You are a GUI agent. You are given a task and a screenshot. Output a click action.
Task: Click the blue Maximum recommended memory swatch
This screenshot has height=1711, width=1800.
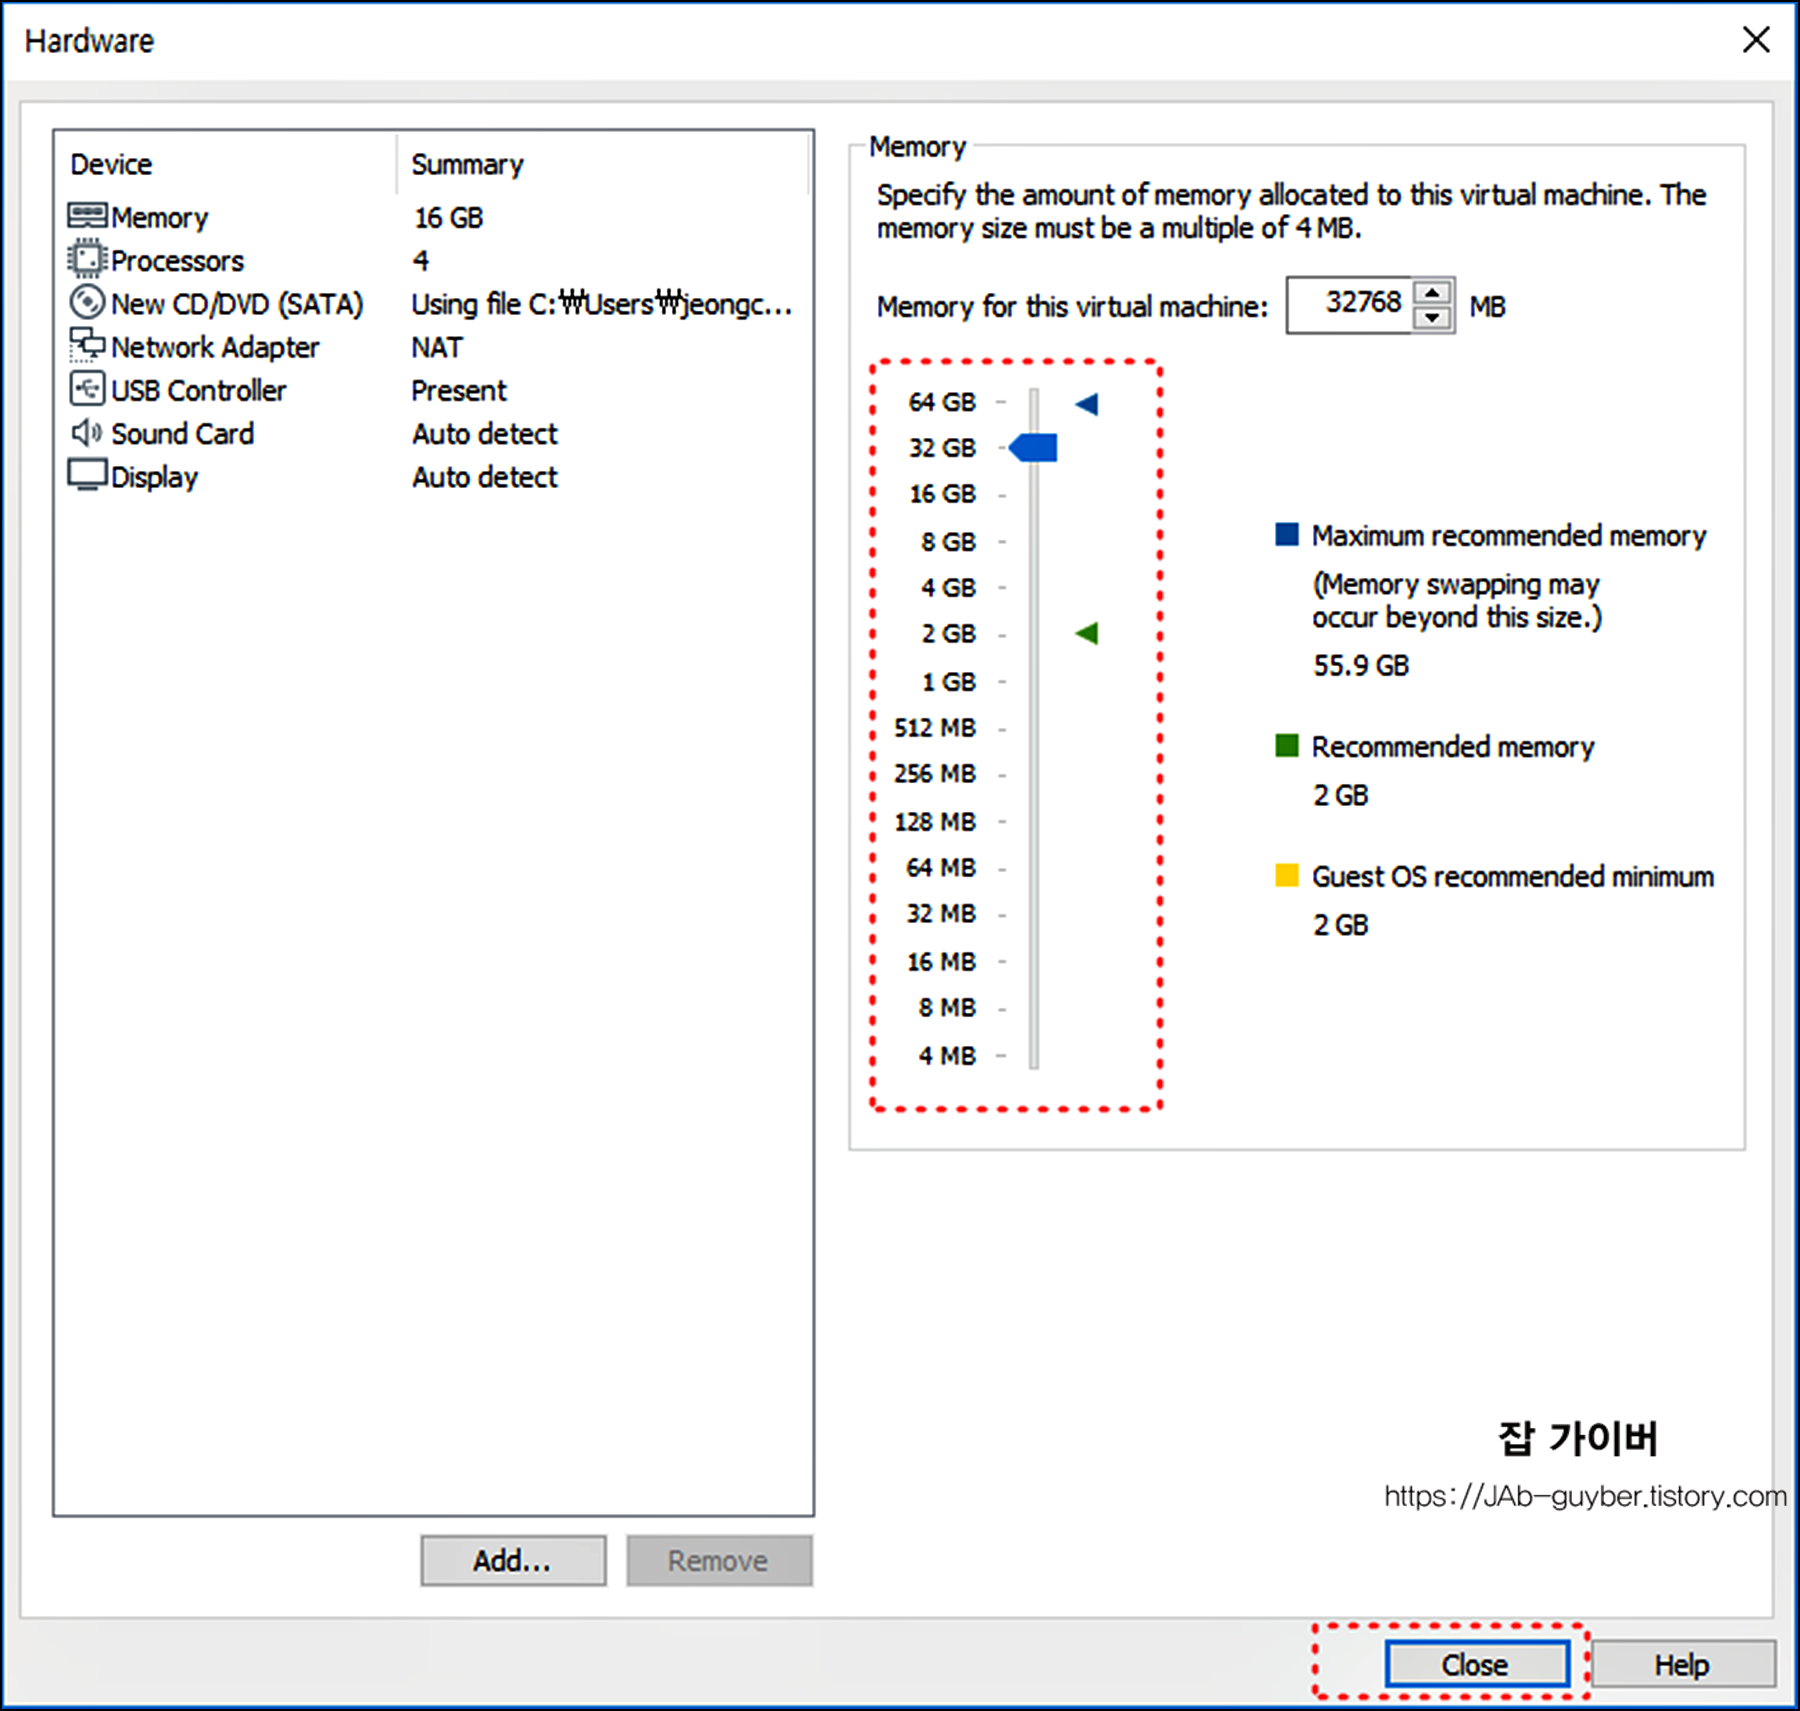[1287, 534]
